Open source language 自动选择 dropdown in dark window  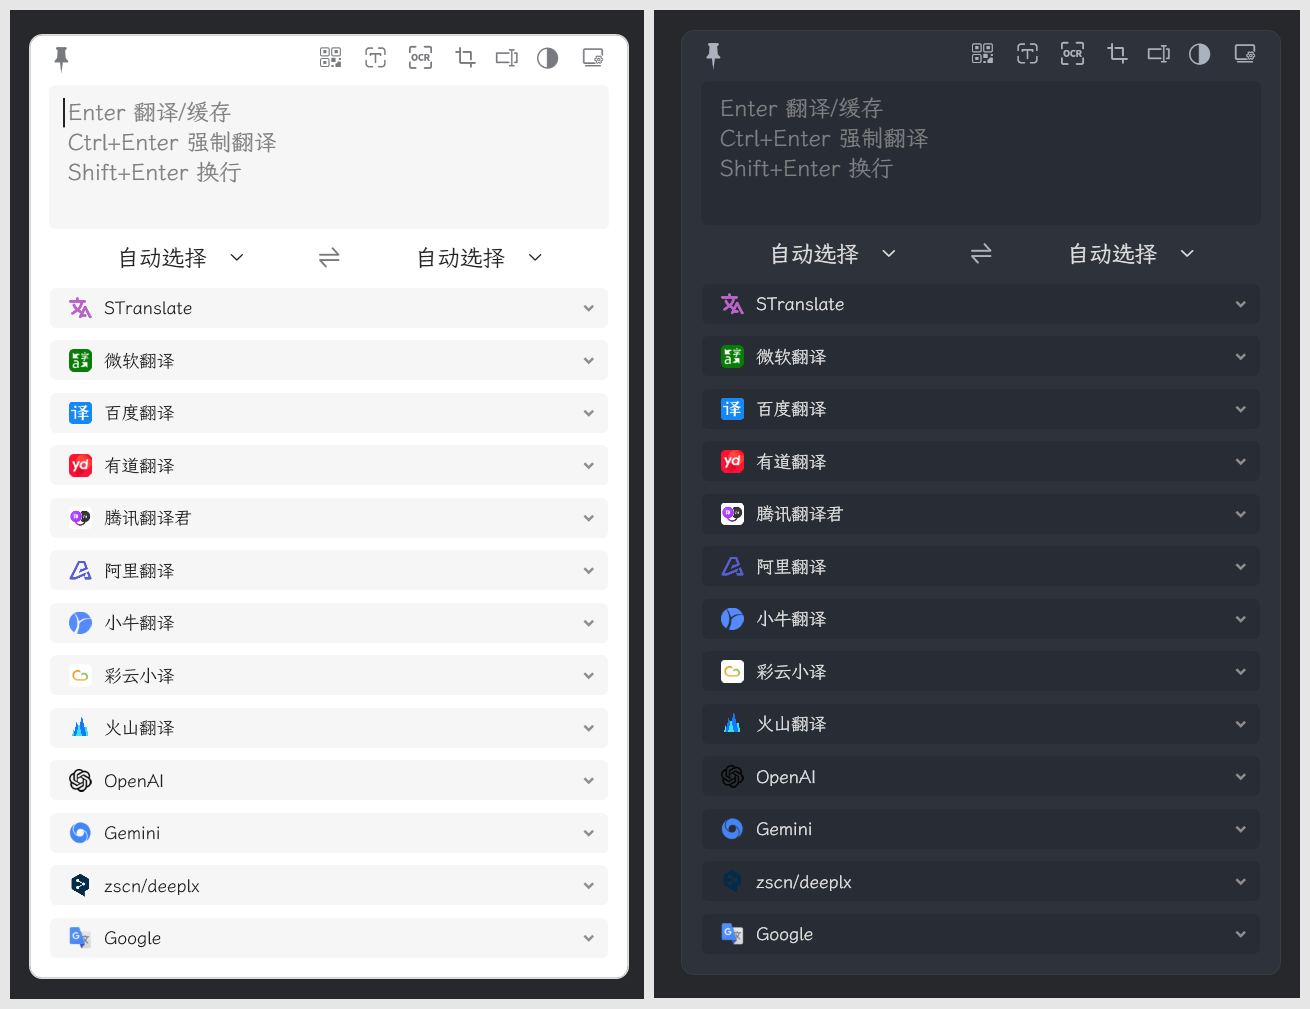[x=833, y=254]
